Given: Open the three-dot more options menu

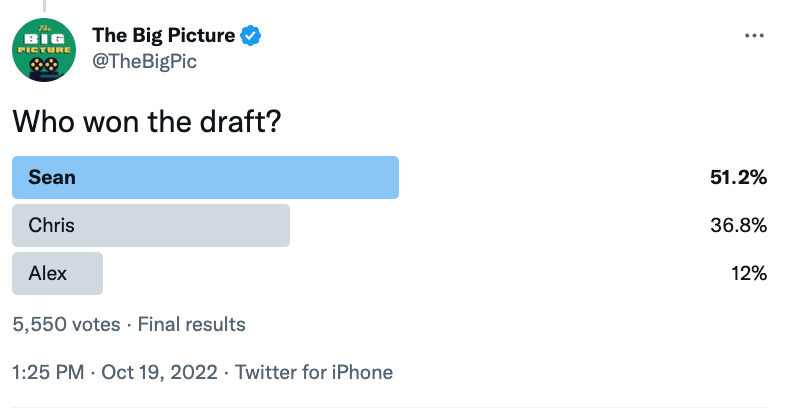Looking at the screenshot, I should tap(755, 36).
